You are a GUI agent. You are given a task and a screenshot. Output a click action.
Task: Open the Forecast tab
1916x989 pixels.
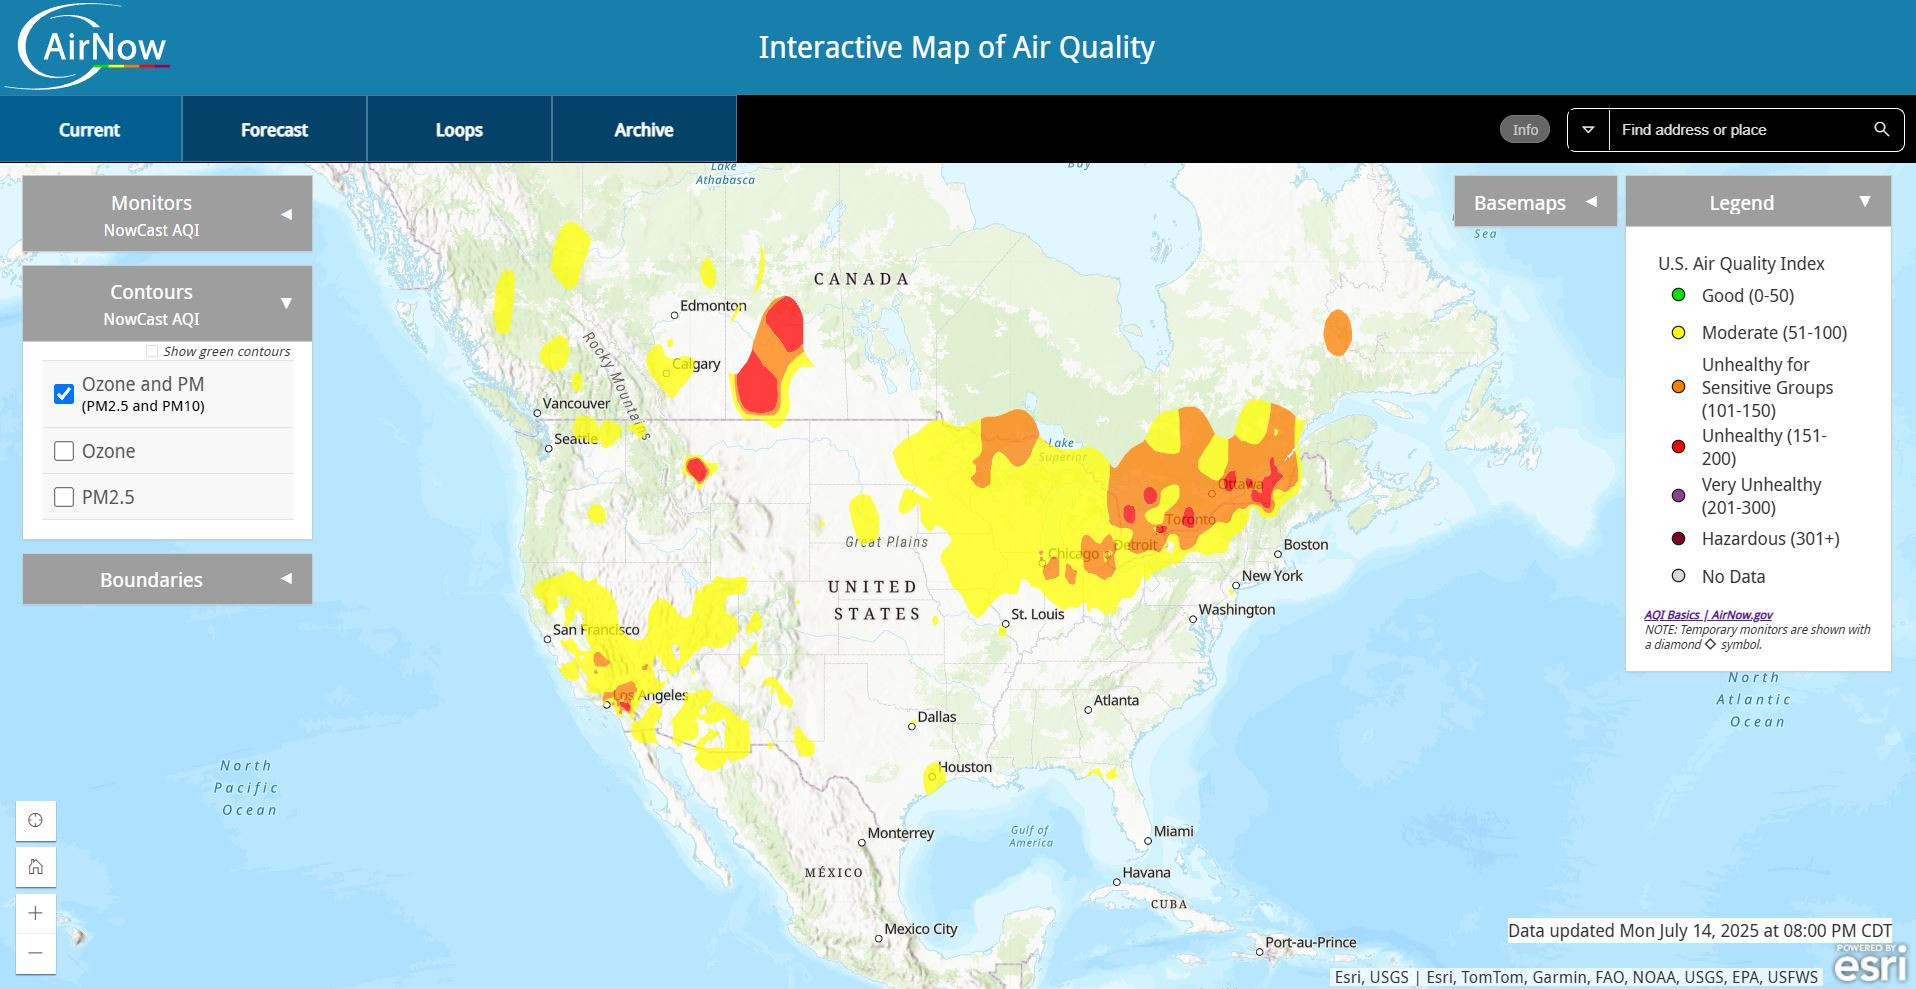point(274,130)
